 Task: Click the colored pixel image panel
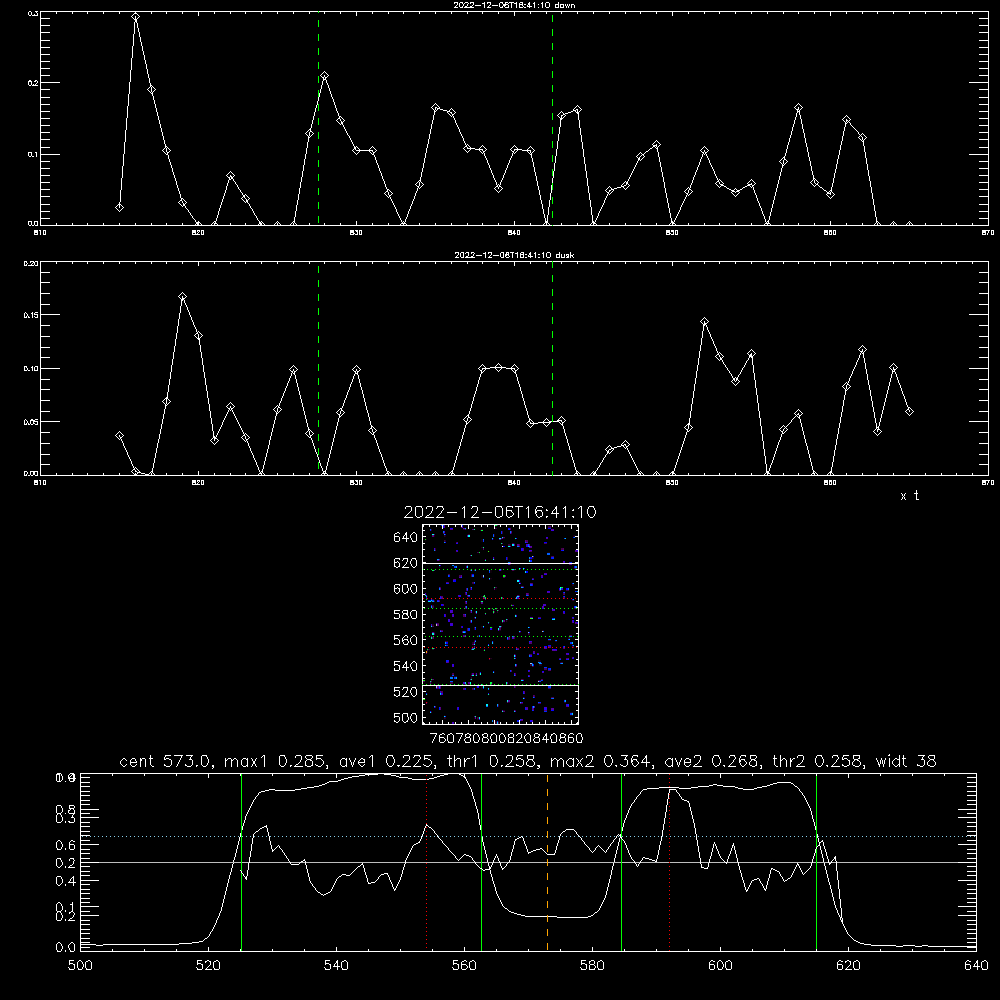[x=501, y=624]
